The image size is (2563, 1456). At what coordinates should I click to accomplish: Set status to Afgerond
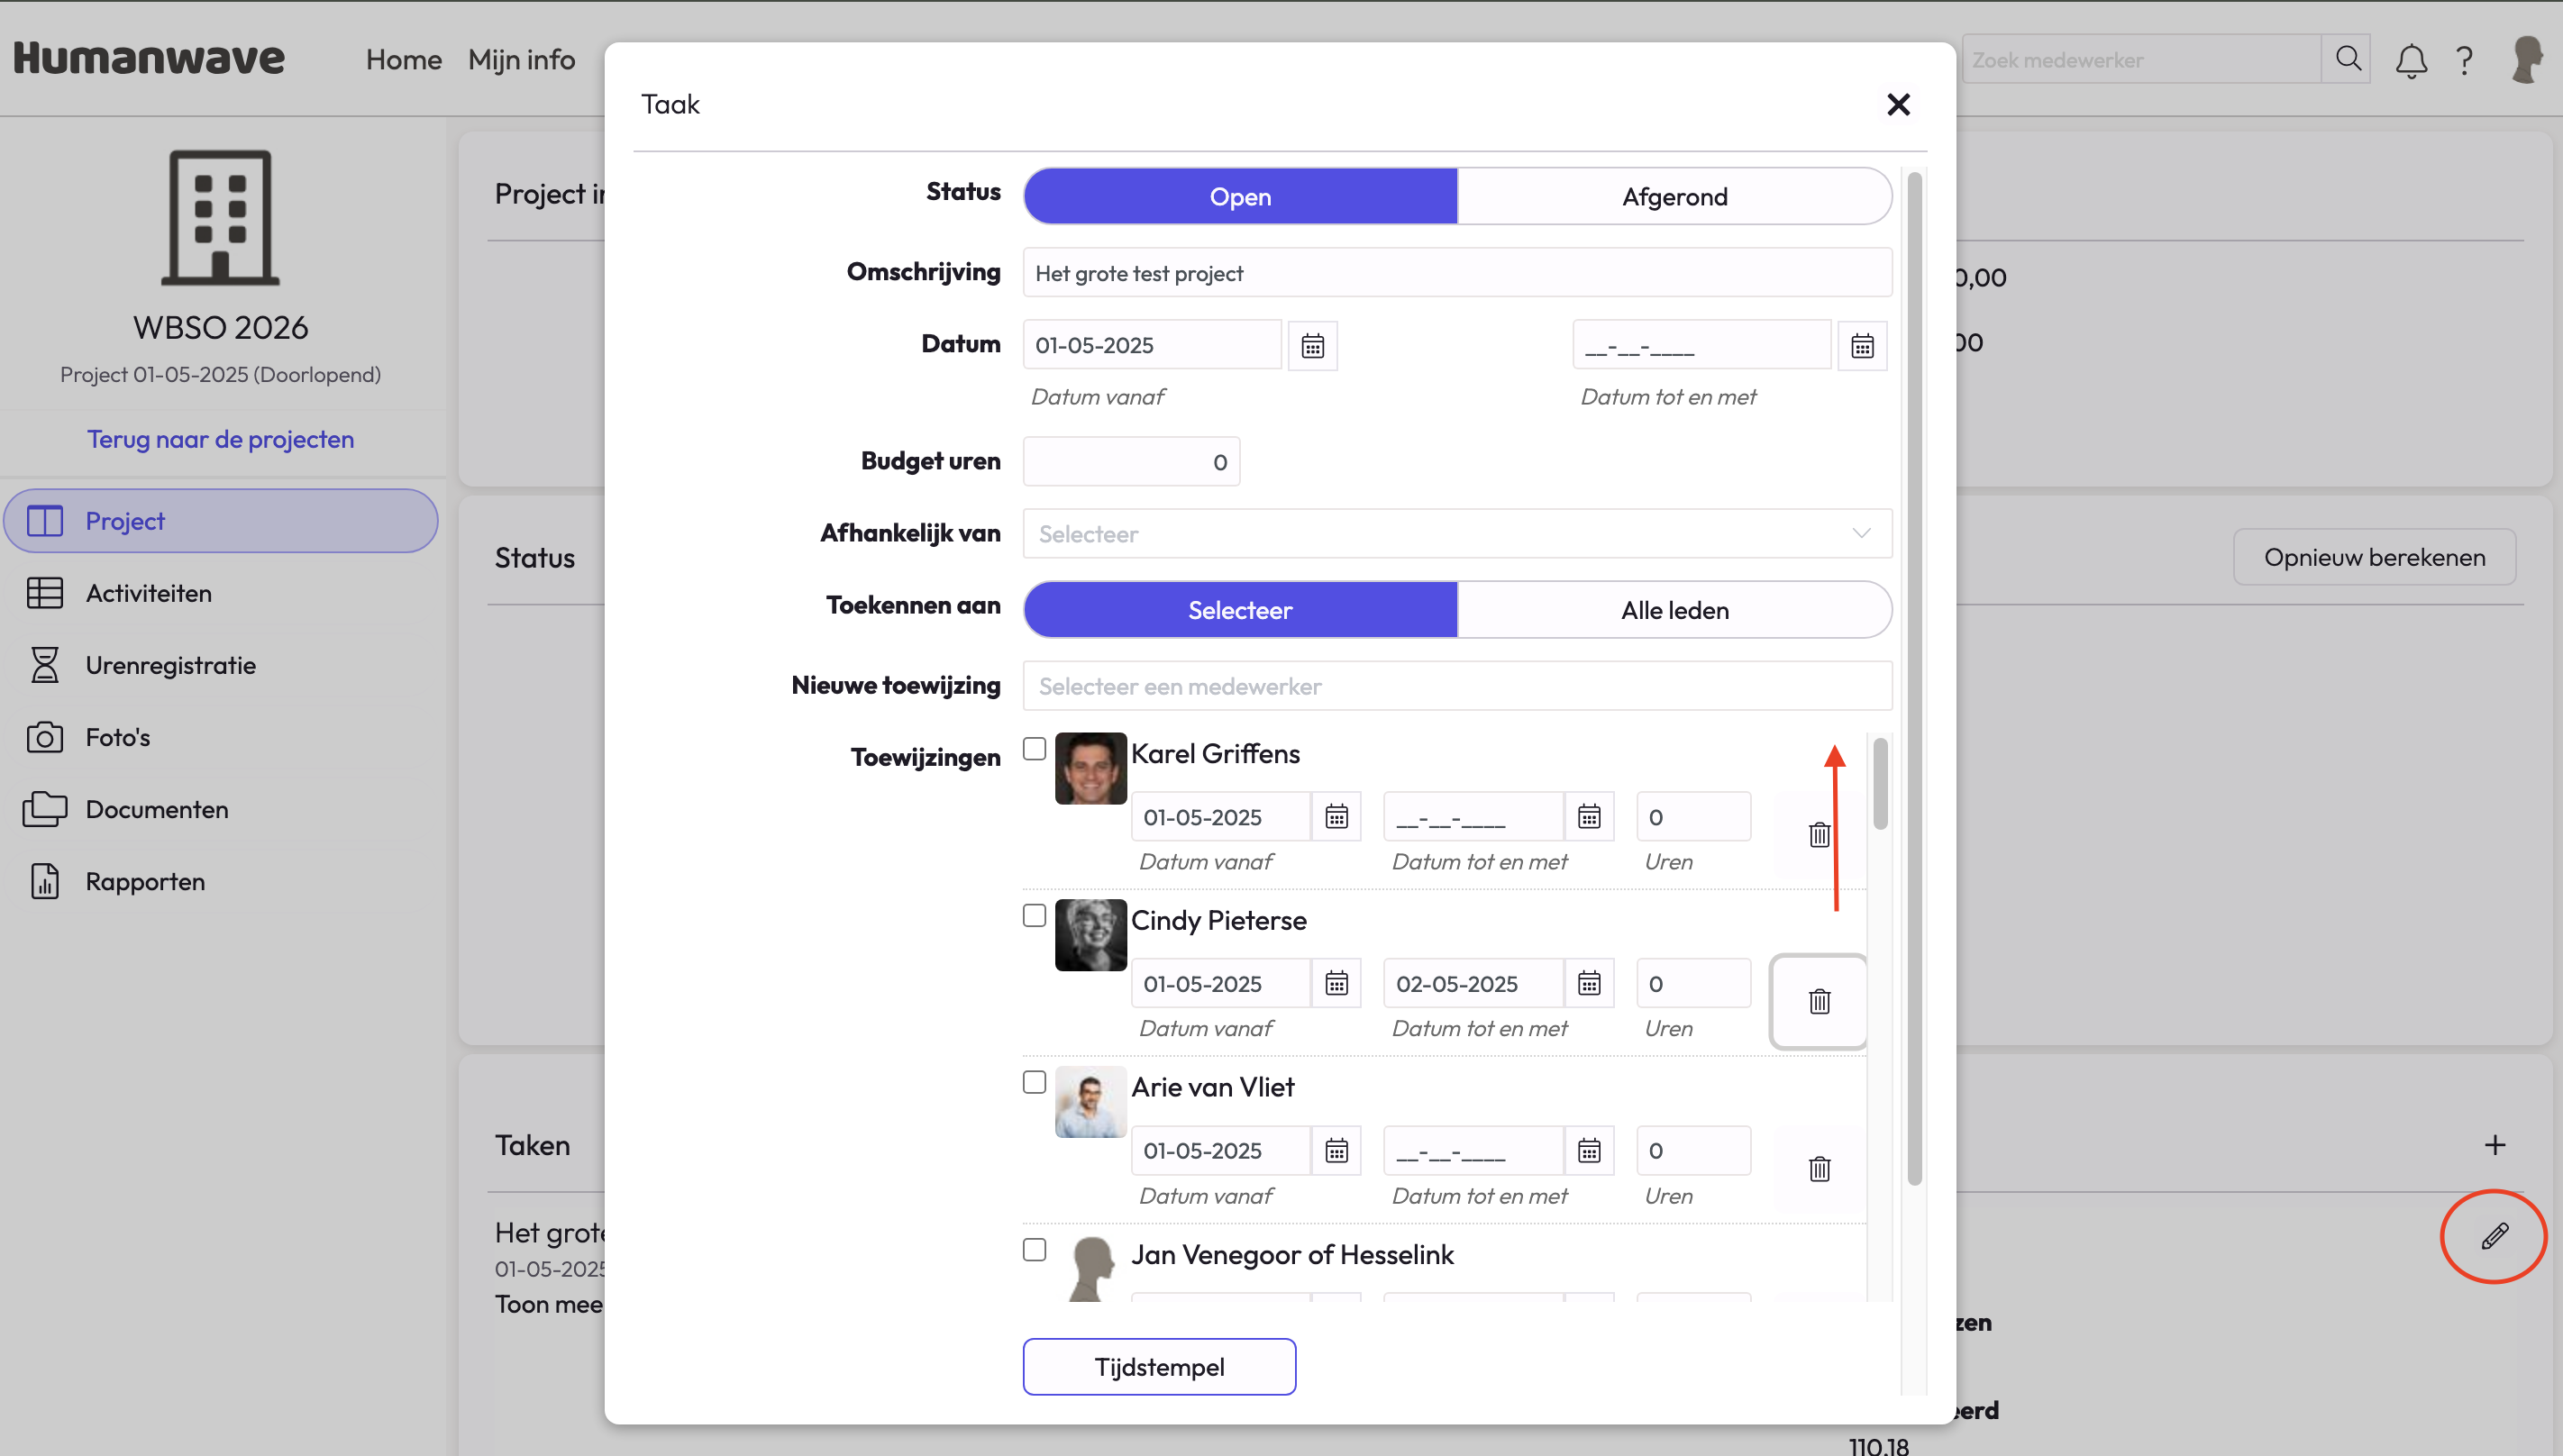[1674, 197]
